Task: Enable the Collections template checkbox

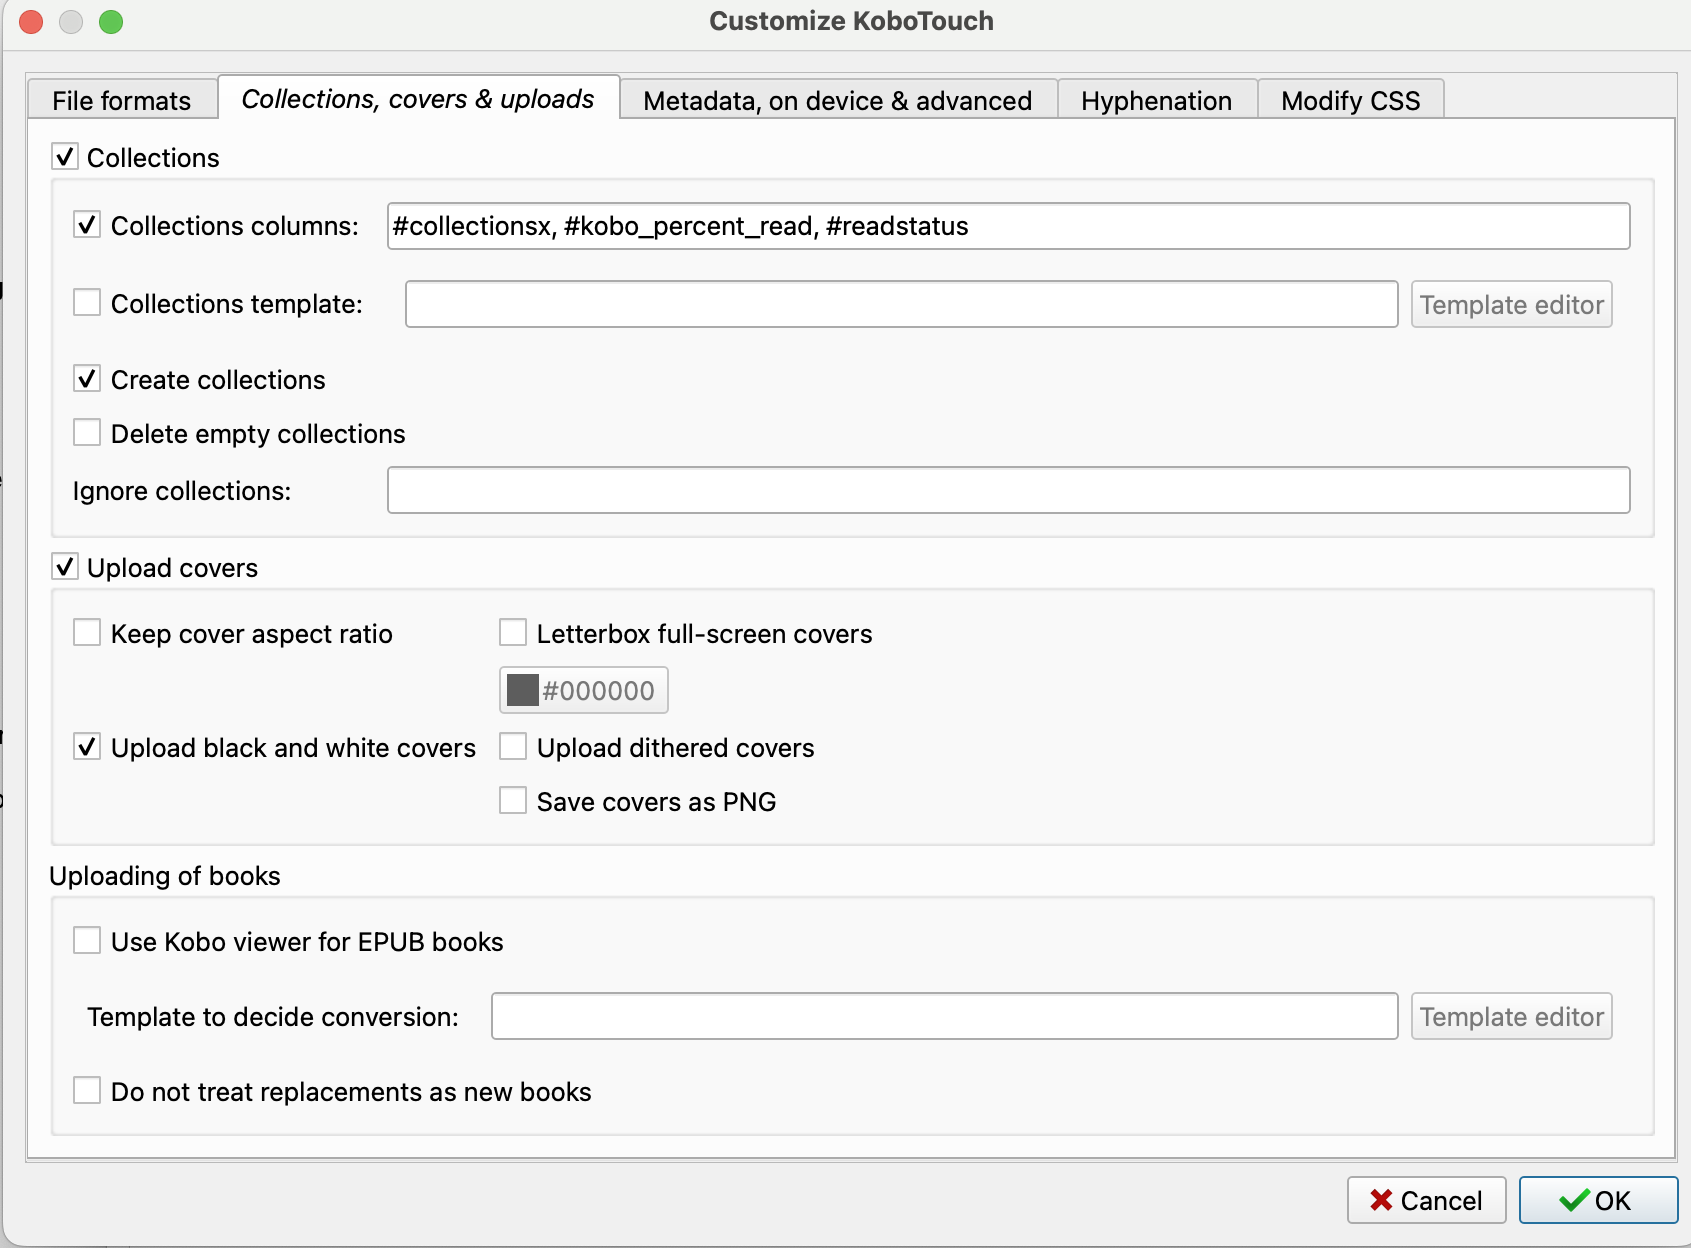Action: click(87, 303)
